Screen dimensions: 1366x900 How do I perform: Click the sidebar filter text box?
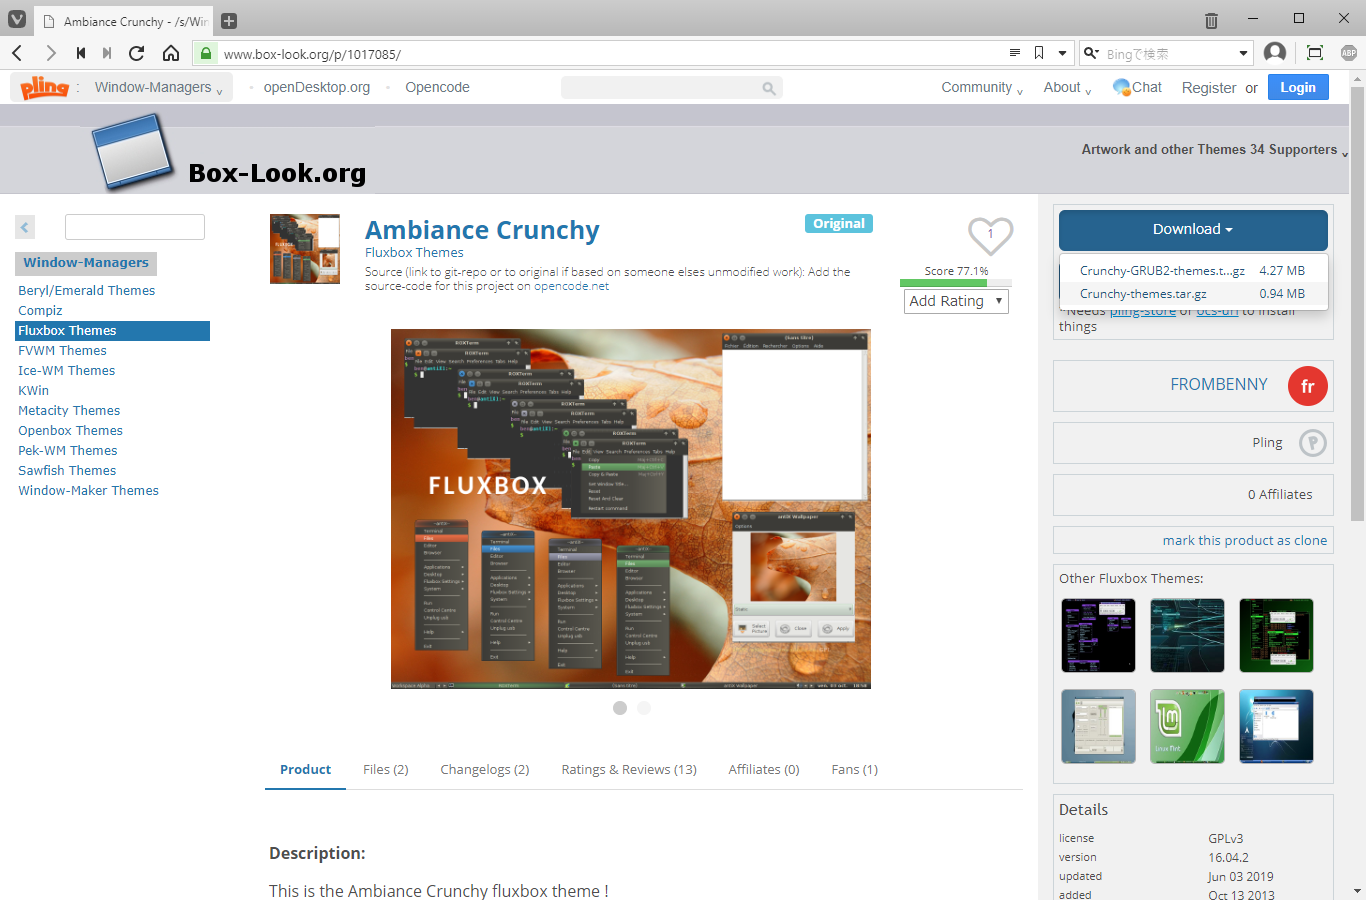point(135,227)
